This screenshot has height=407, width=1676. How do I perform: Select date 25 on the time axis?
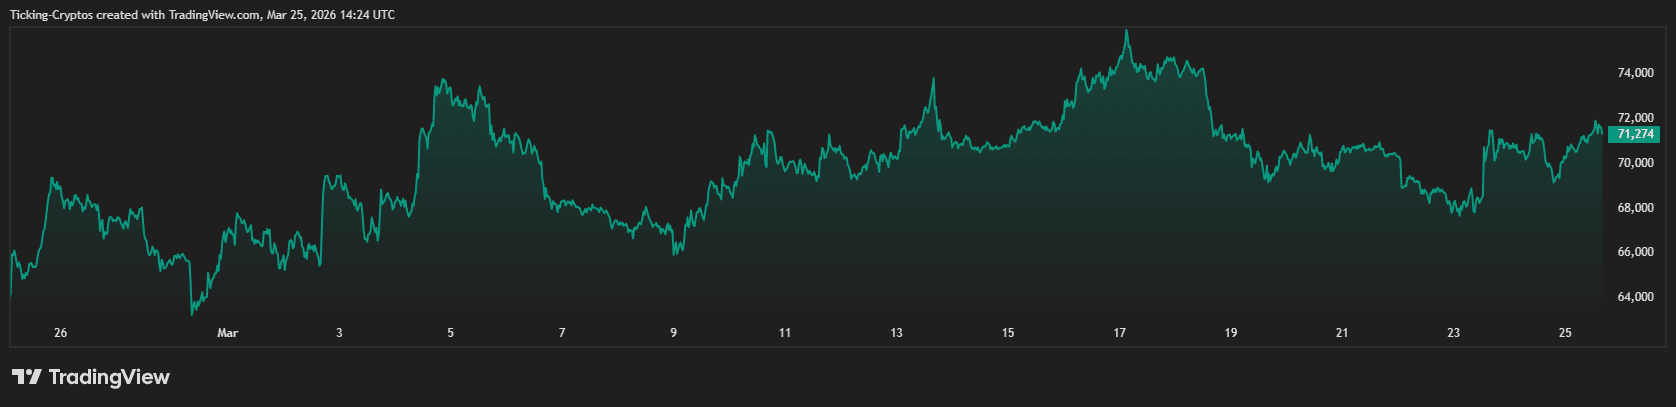click(1565, 333)
